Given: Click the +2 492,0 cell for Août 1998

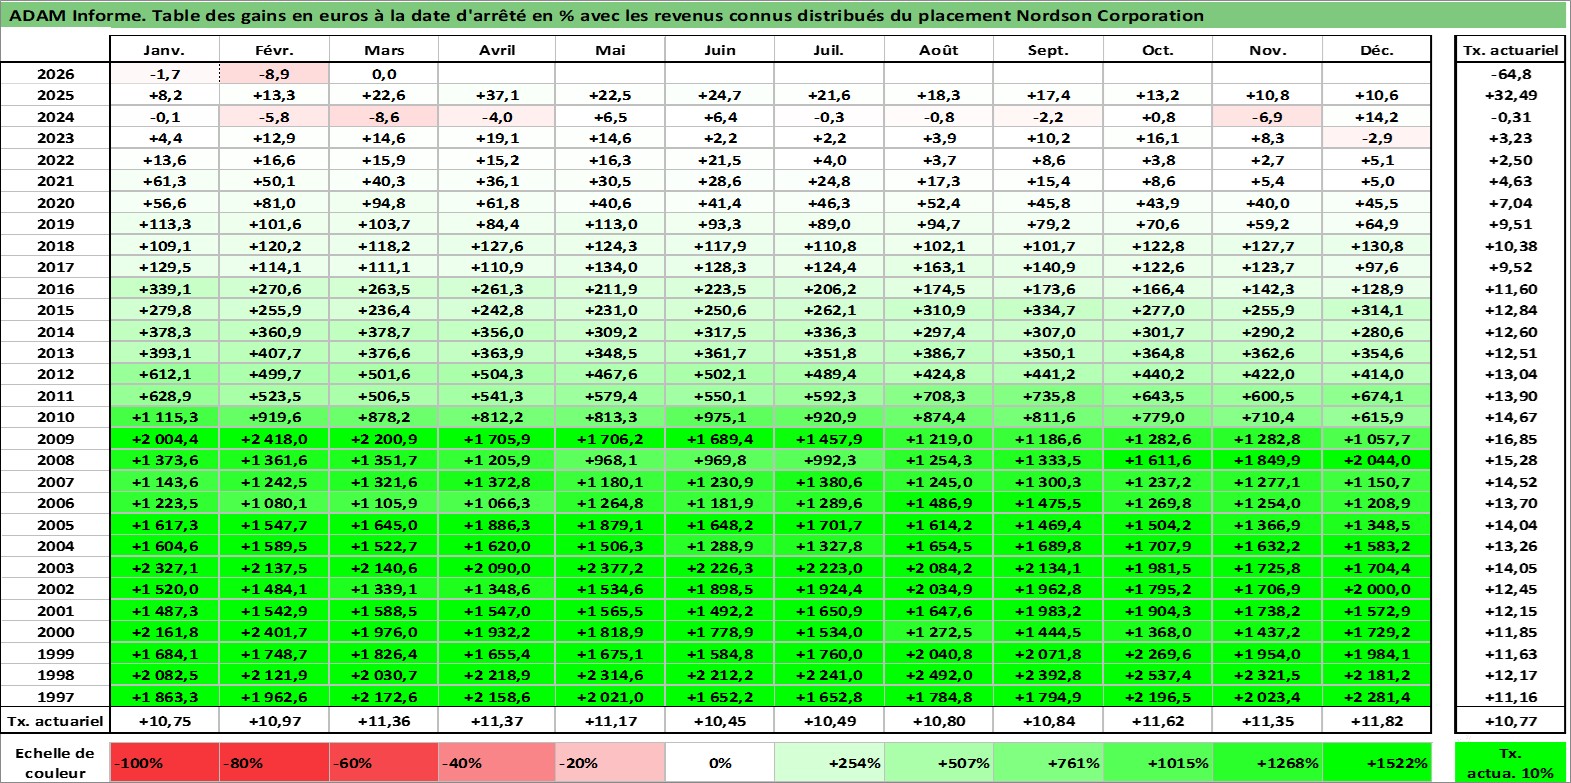Looking at the screenshot, I should [939, 675].
